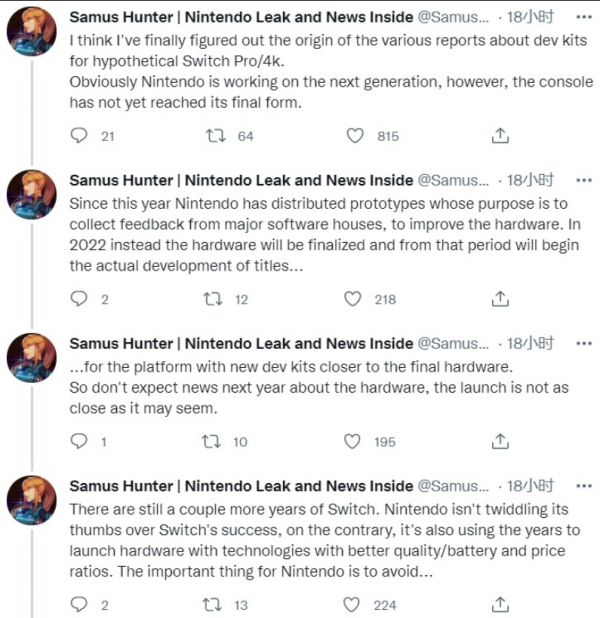Screen dimensions: 600x618
Task: Reply to the Switch Pro dev kits tweet
Action: [82, 137]
